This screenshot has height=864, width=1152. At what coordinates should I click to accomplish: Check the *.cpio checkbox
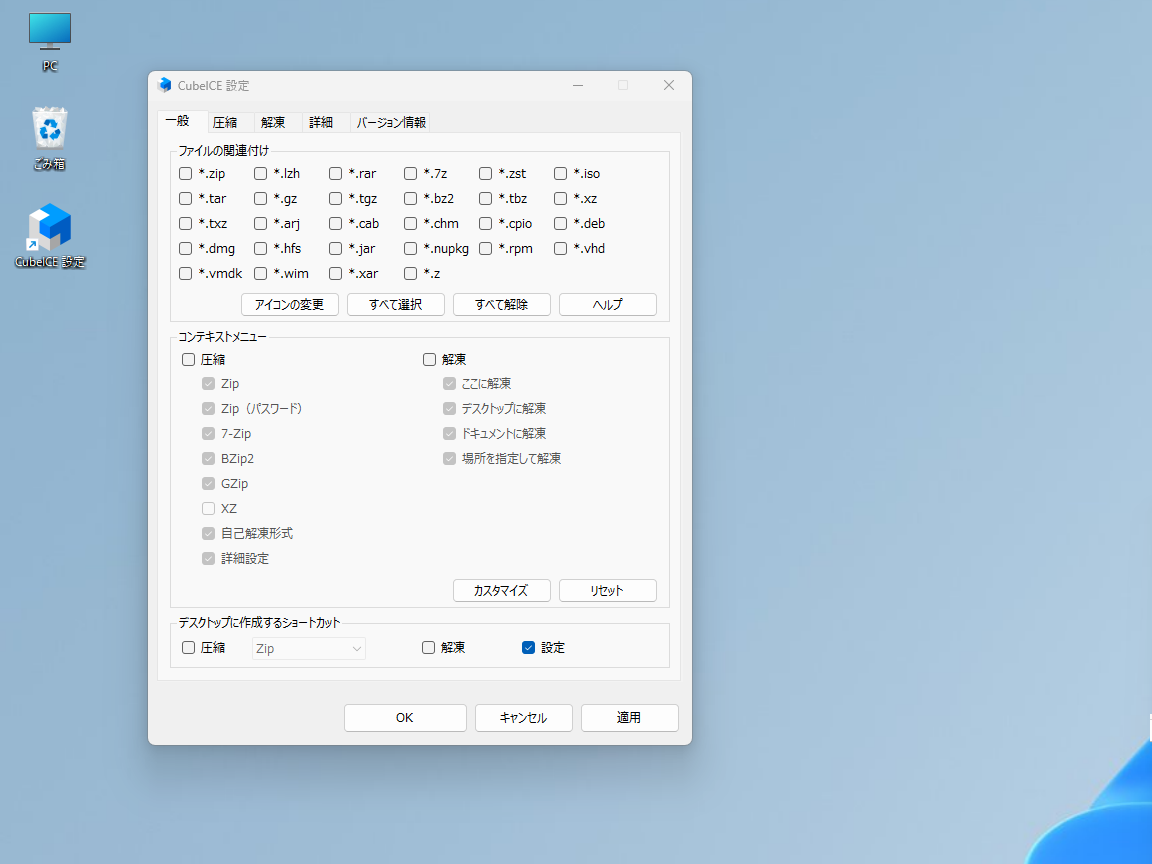pyautogui.click(x=485, y=223)
